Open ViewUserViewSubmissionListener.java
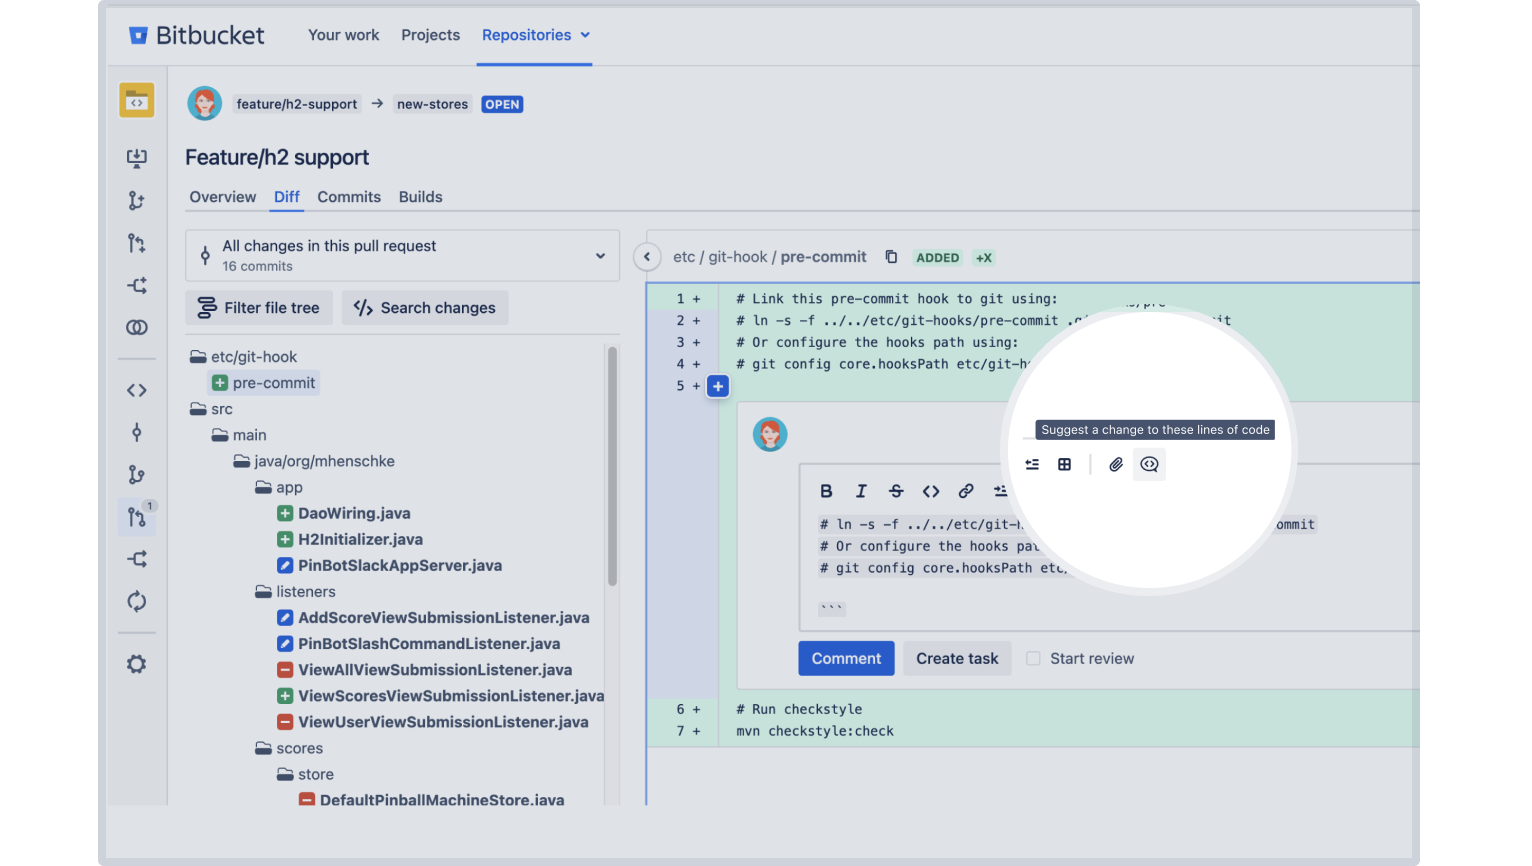The image size is (1532, 866). pos(433,722)
